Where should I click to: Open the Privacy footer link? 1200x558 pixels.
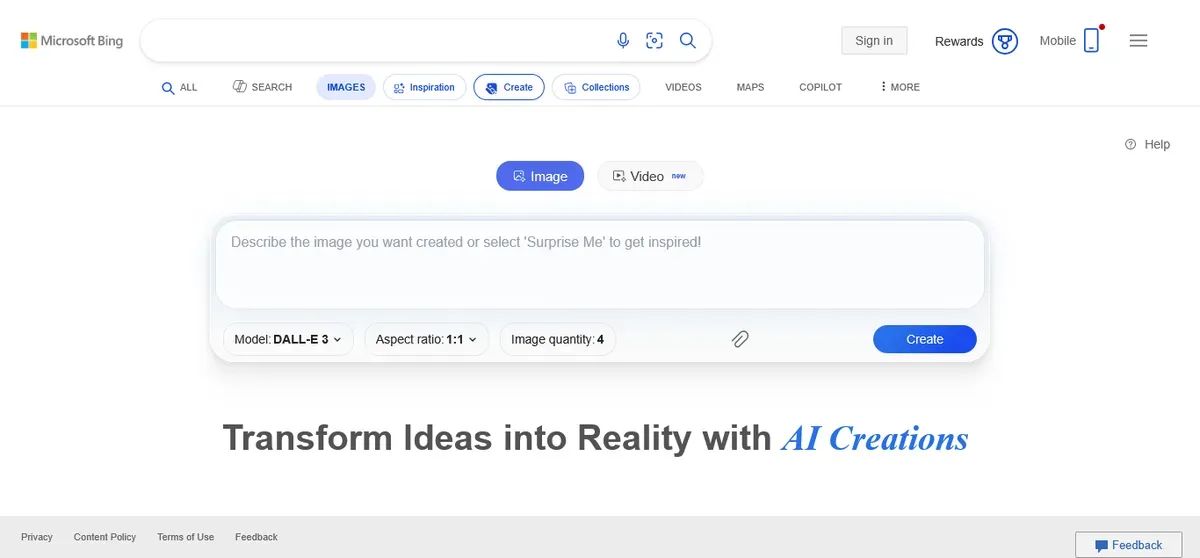[37, 537]
